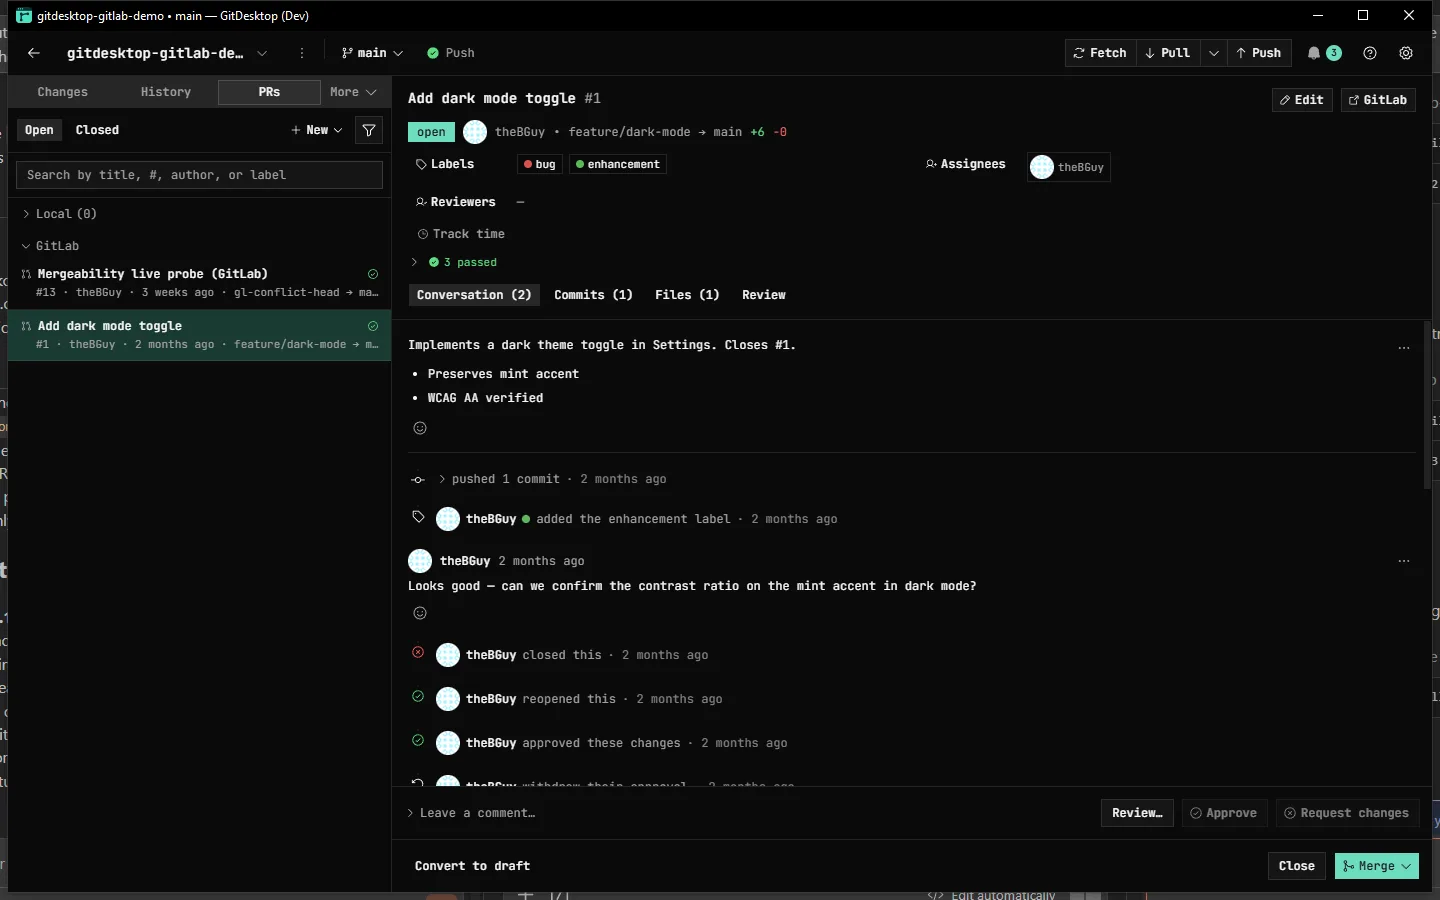Open description more-options ellipsis
1440x900 pixels.
(x=1404, y=348)
